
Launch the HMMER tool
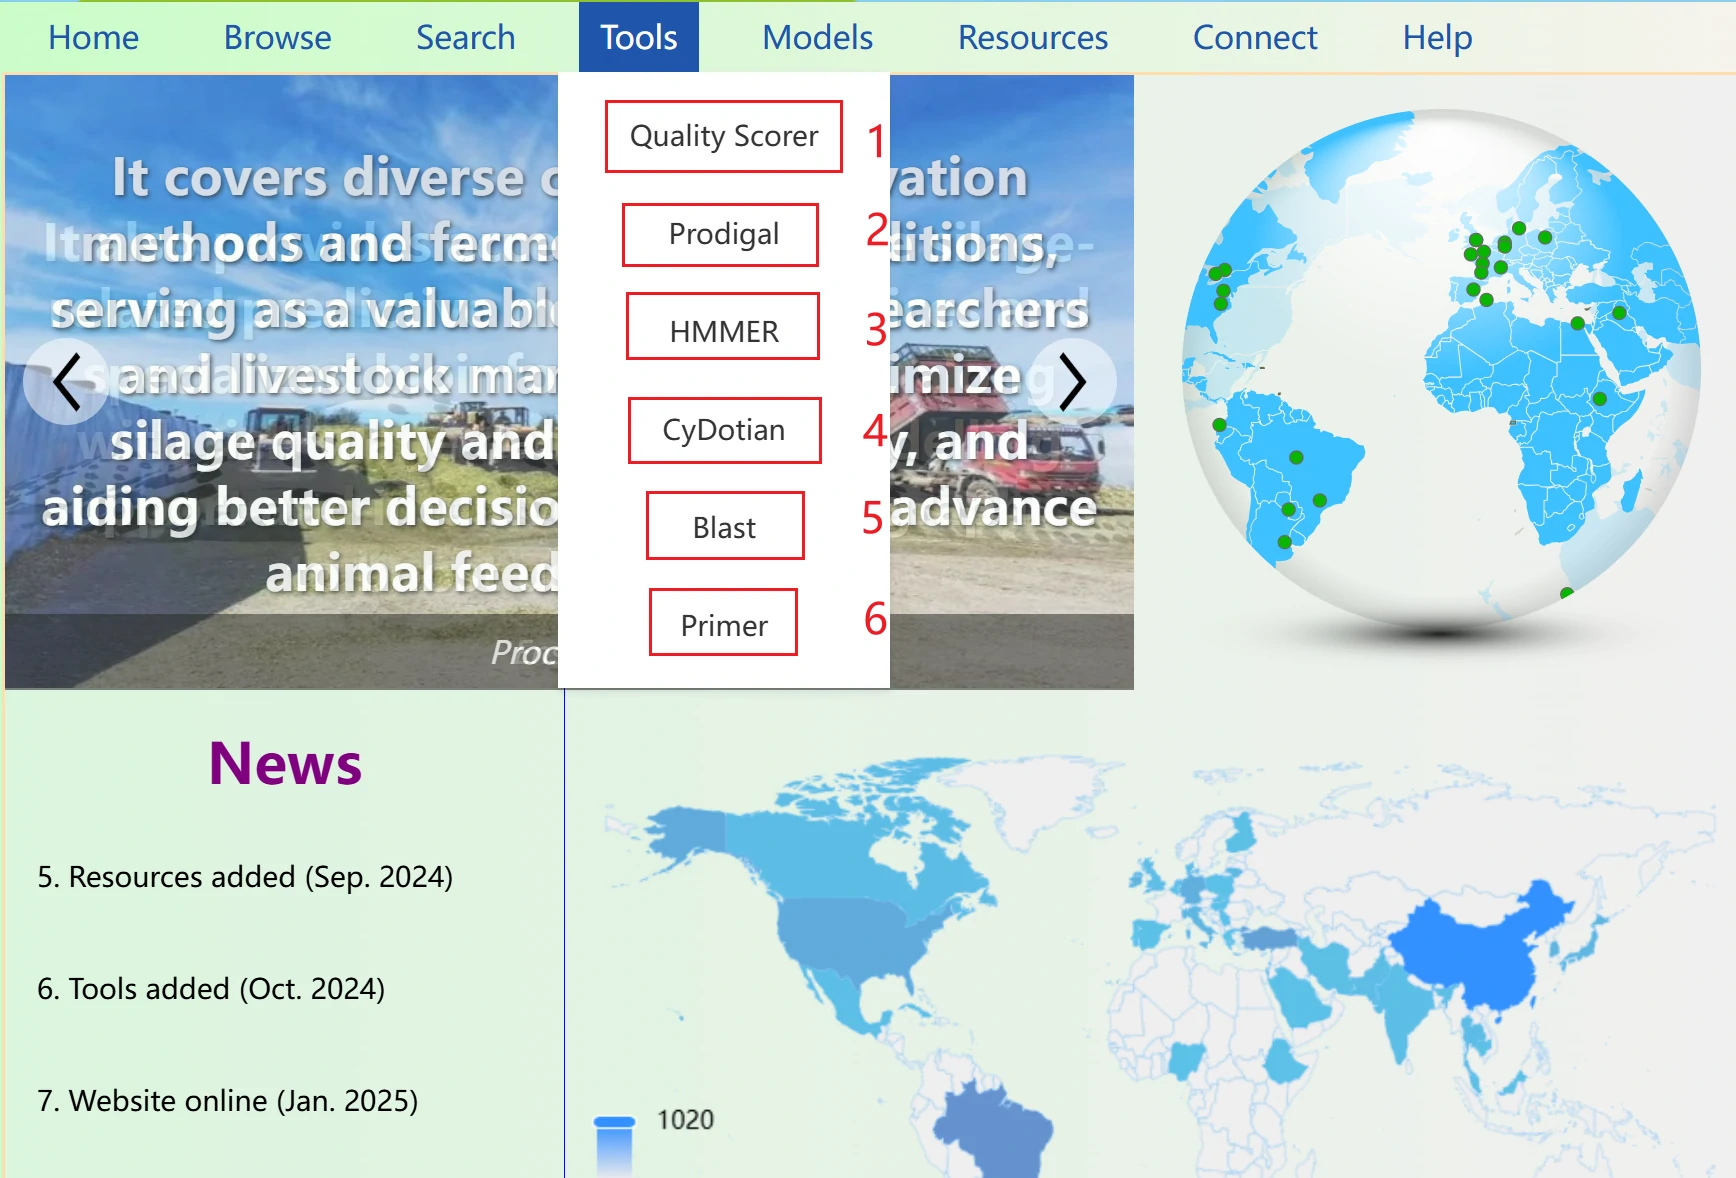[x=722, y=327]
